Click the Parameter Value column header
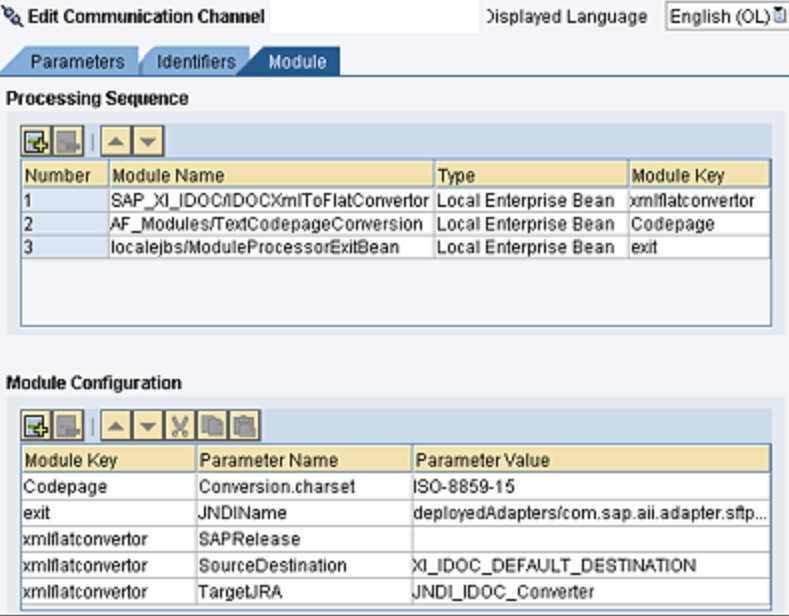Screen dimensions: 789x616 pyautogui.click(x=591, y=459)
